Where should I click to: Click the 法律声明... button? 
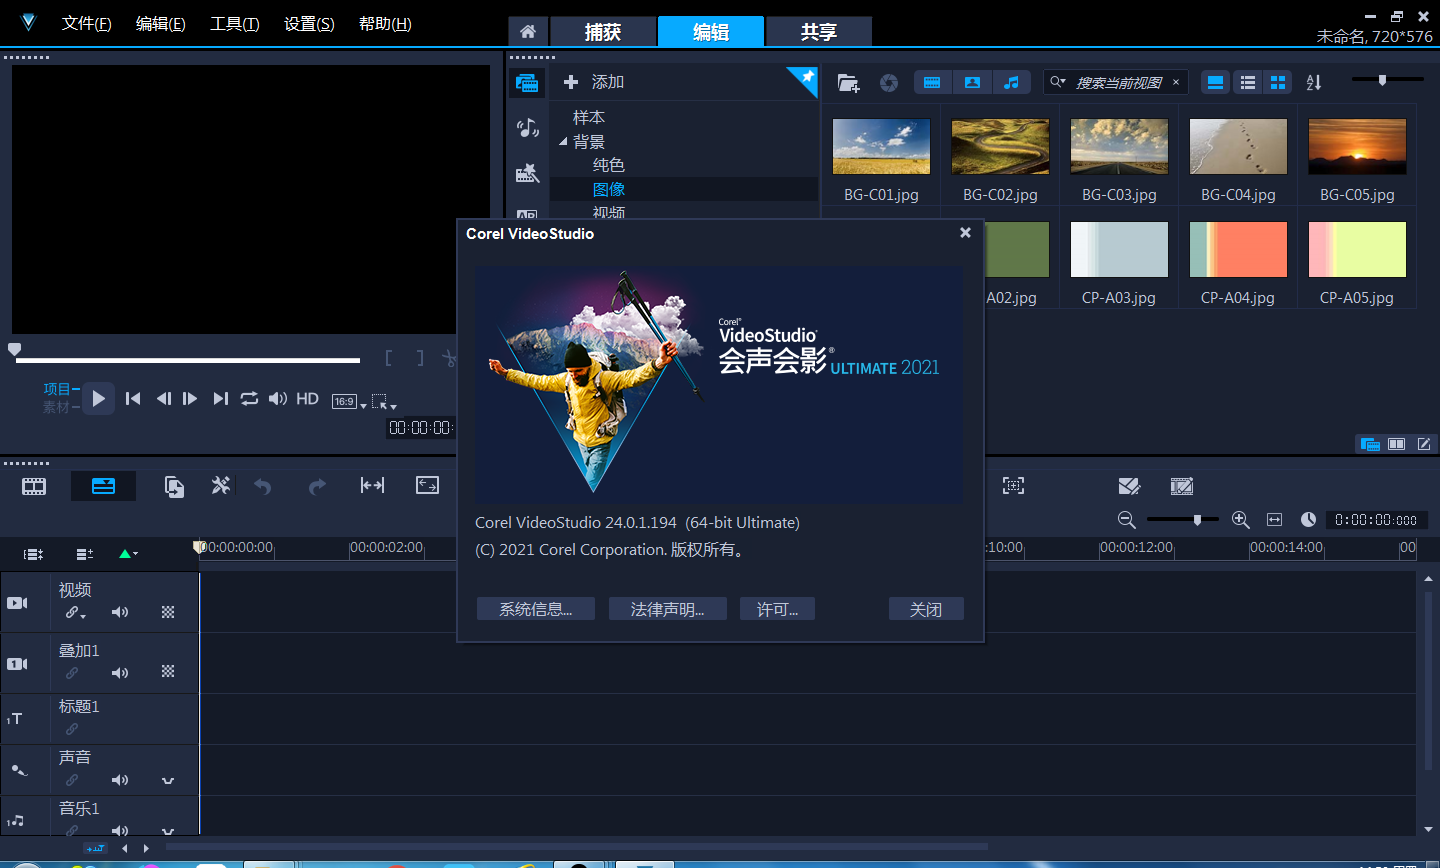pyautogui.click(x=667, y=609)
